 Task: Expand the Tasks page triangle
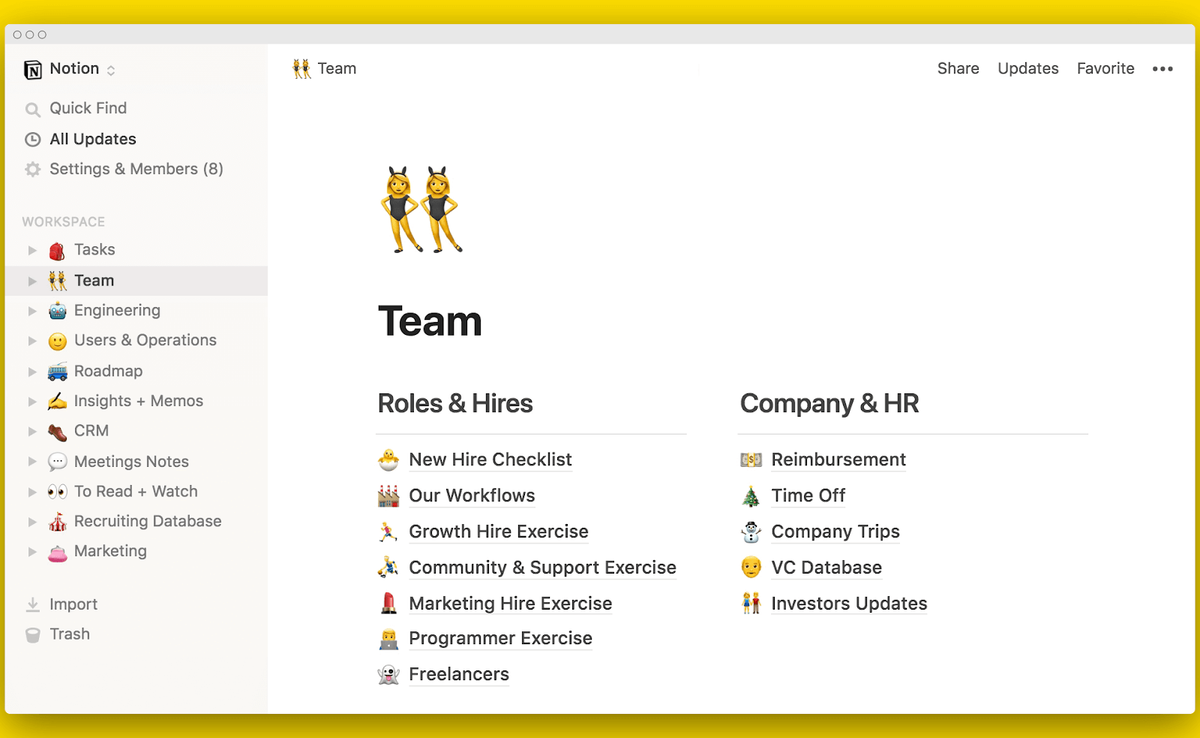[32, 250]
